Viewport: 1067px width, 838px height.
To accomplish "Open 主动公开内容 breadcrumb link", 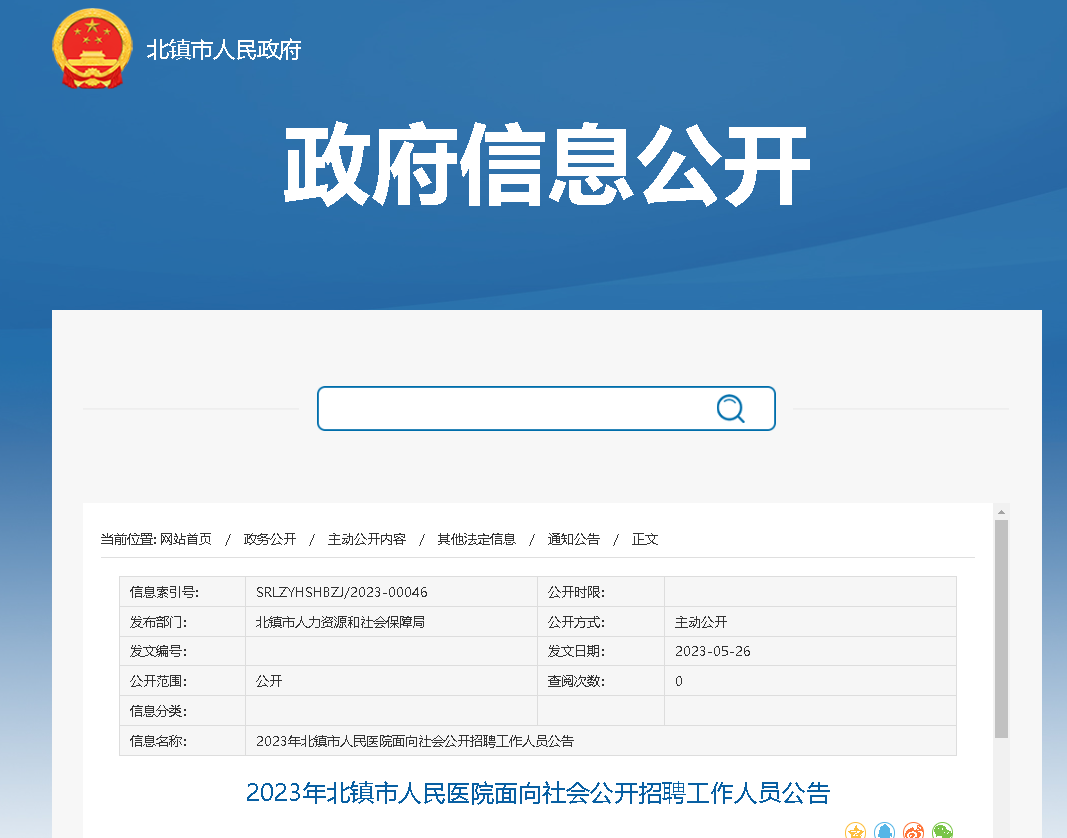I will [367, 539].
